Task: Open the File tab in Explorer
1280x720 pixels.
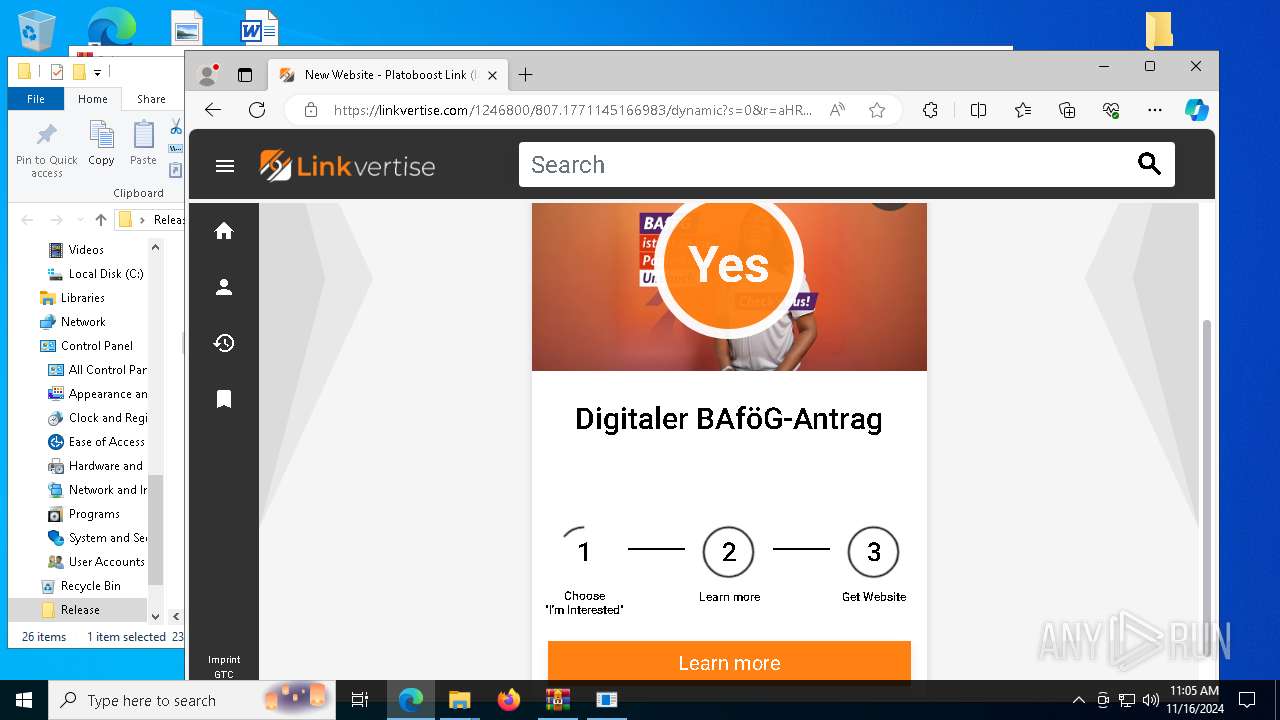Action: [36, 99]
